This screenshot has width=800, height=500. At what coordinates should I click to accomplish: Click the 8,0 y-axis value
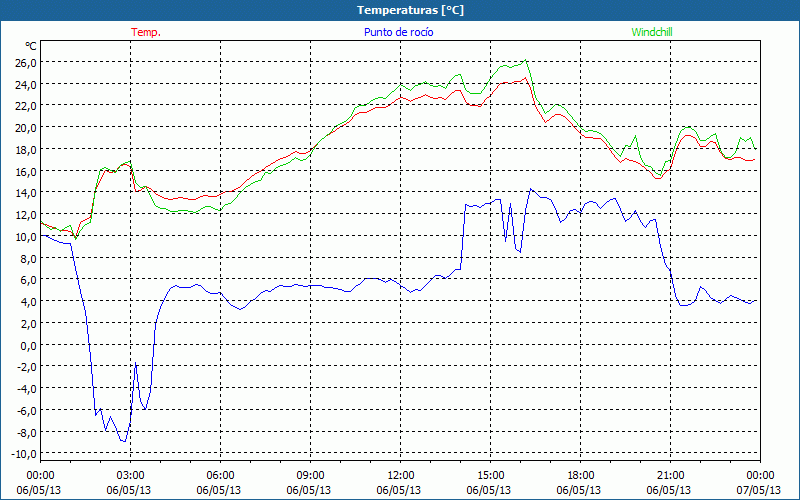pyautogui.click(x=29, y=259)
